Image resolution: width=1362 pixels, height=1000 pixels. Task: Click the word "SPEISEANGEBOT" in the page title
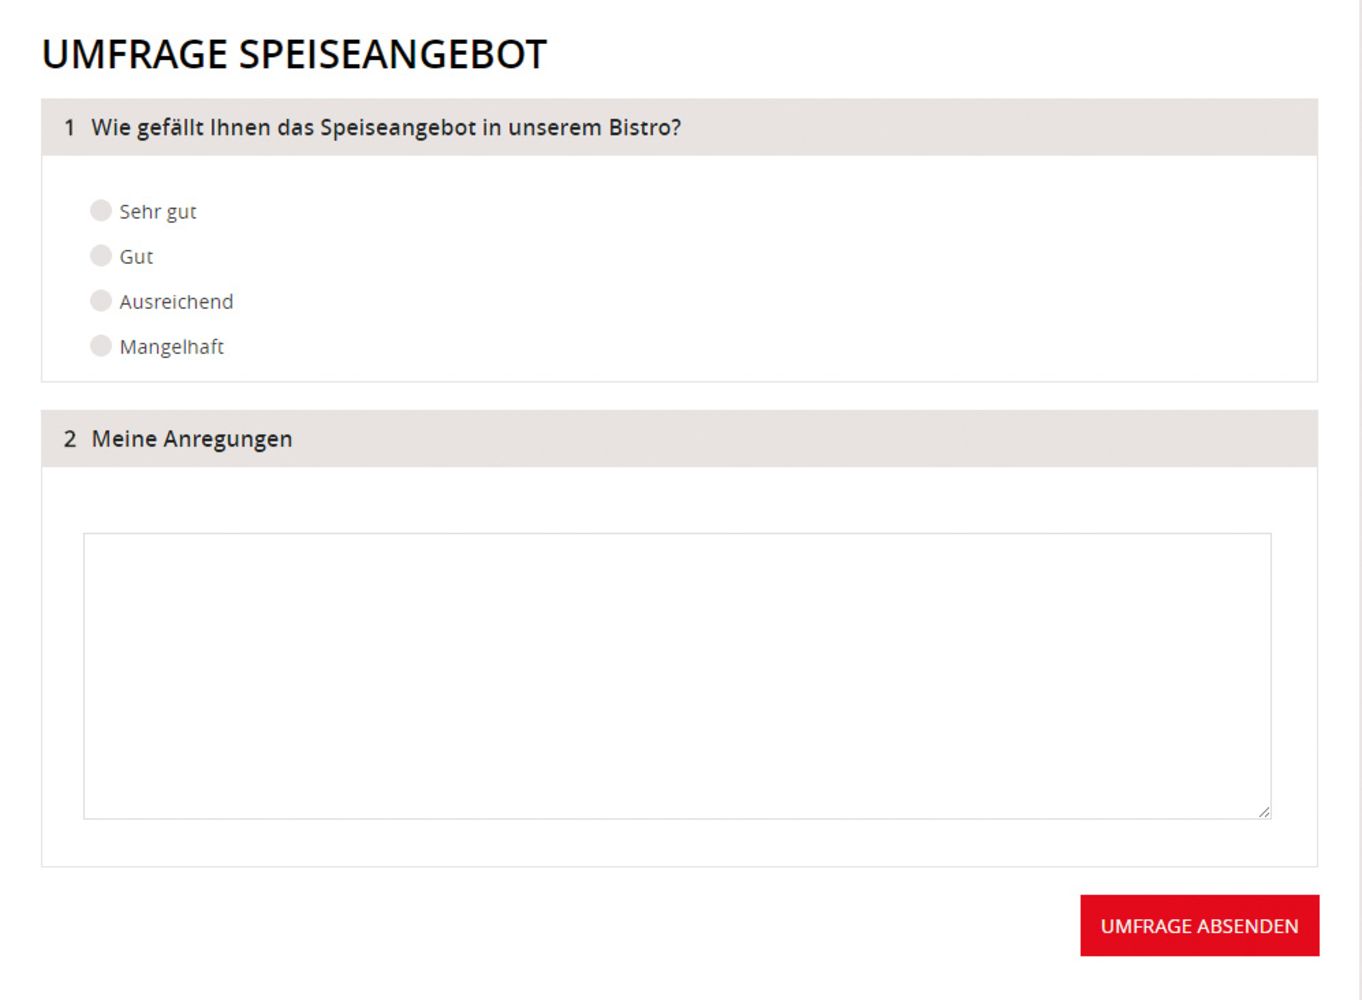393,54
